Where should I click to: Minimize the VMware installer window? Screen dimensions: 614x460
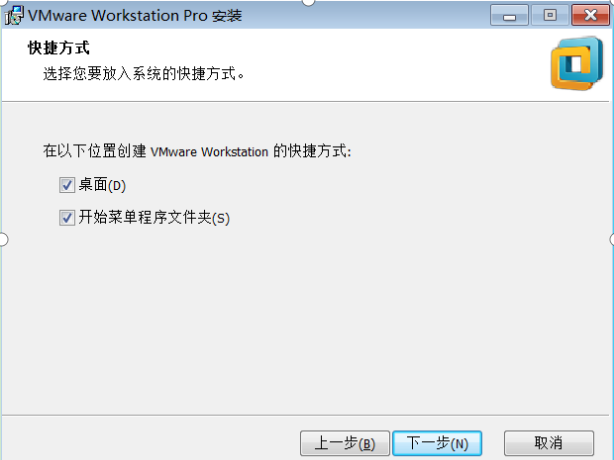click(x=509, y=16)
